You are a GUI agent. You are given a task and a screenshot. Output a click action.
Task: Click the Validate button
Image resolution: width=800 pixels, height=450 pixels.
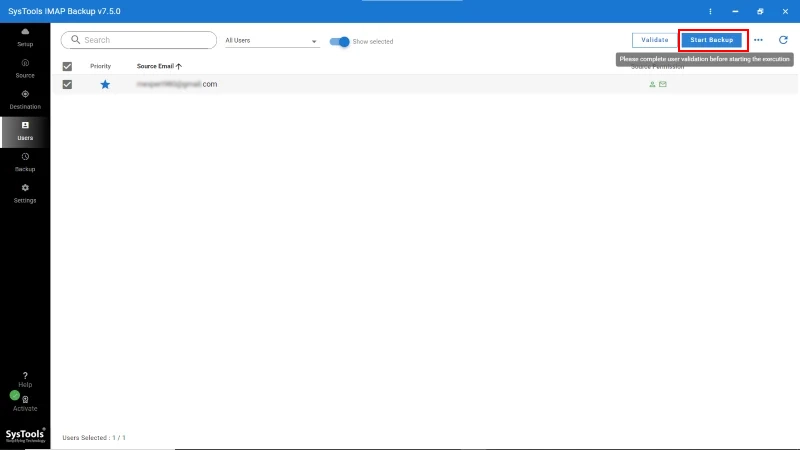[655, 40]
